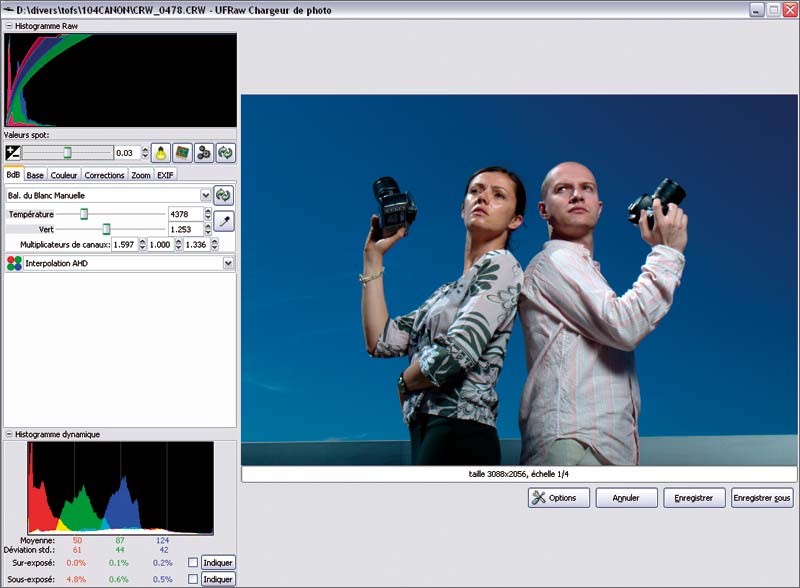
Task: Collapse the Histogramme dynamique section
Action: point(9,435)
